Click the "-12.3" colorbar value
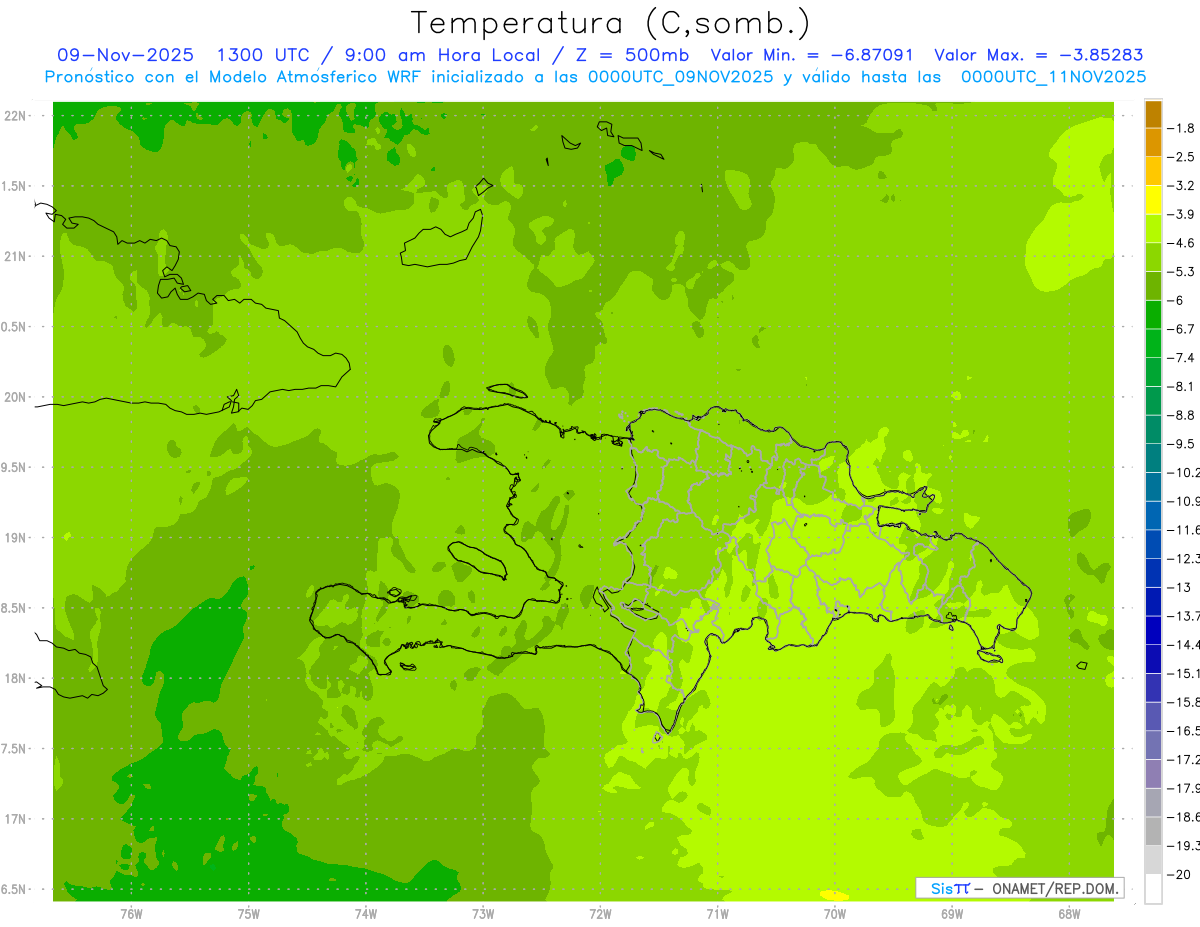1200x927 pixels. (1183, 558)
